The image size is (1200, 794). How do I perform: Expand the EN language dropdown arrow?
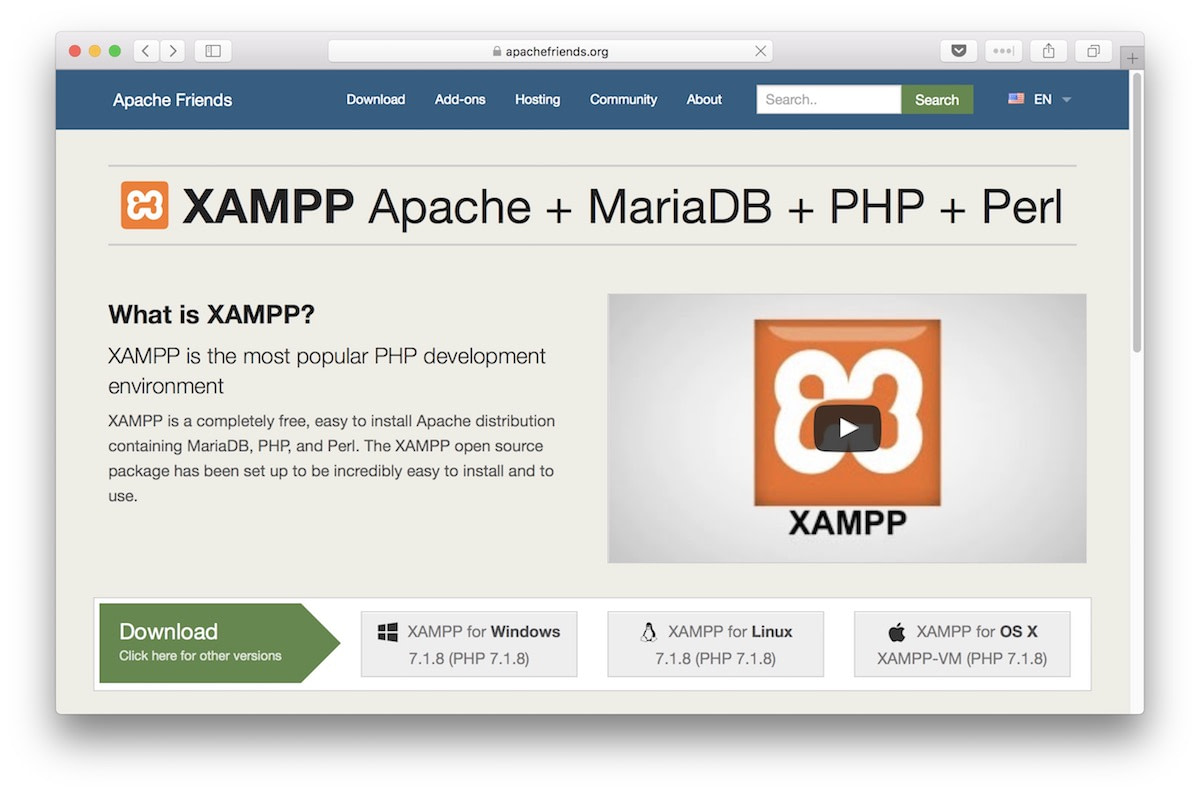1066,100
